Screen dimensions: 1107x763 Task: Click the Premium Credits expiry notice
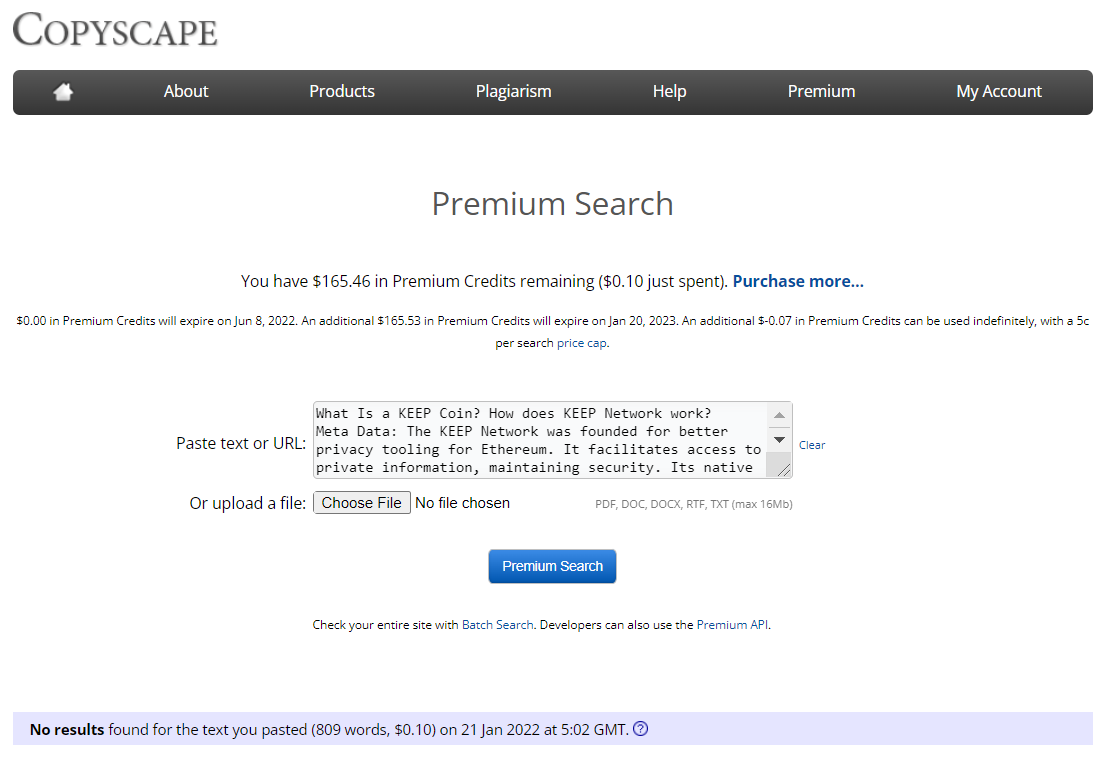point(552,332)
